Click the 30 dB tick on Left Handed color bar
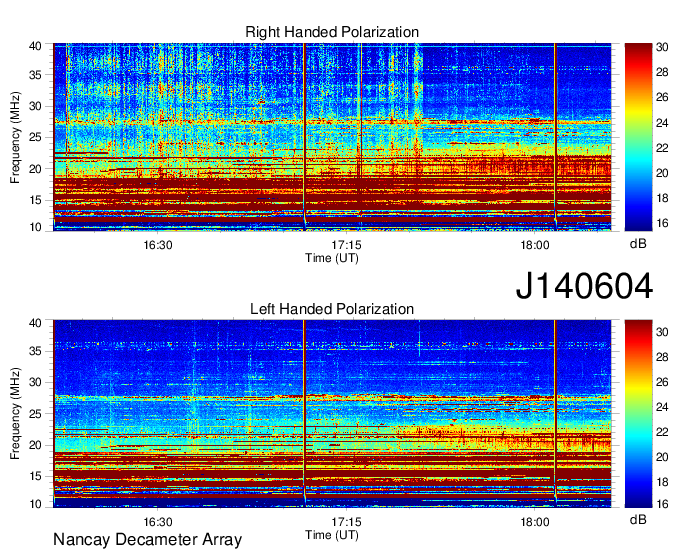 coord(662,332)
